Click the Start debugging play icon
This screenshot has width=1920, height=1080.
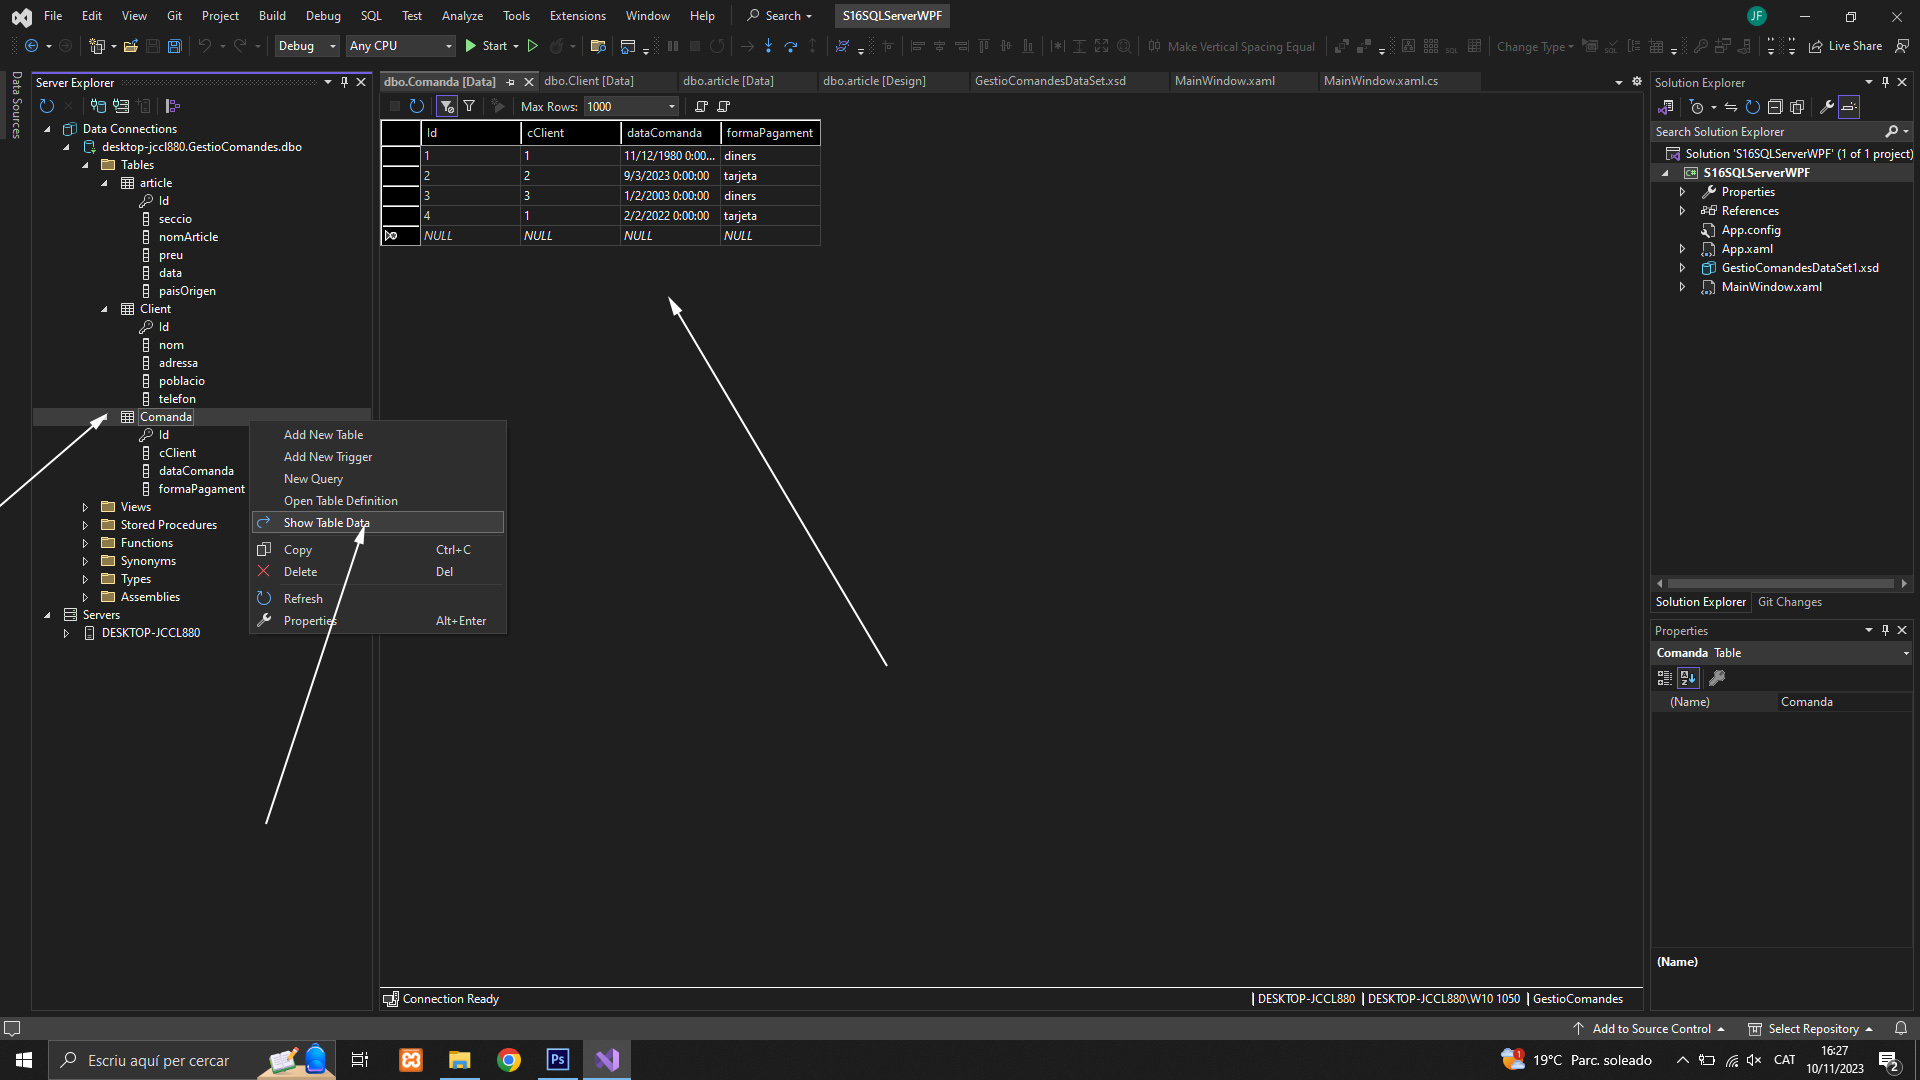[471, 46]
